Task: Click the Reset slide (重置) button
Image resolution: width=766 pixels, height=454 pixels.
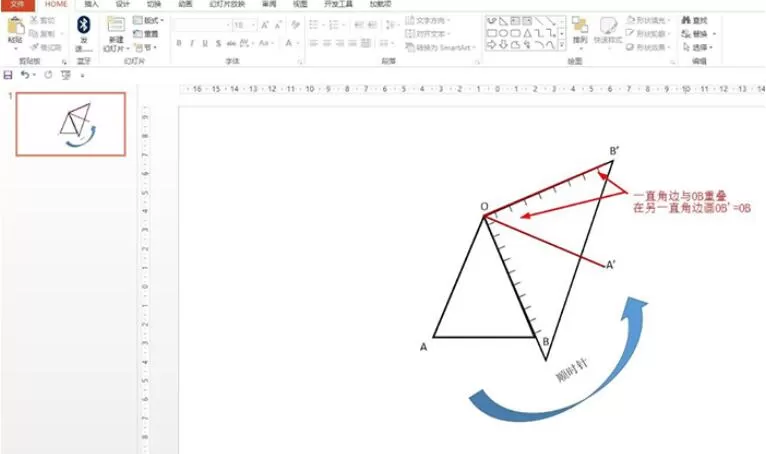Action: 146,34
